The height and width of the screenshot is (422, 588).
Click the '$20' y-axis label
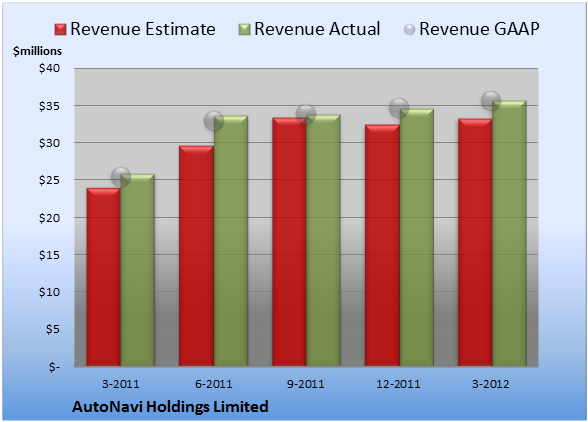pos(50,218)
